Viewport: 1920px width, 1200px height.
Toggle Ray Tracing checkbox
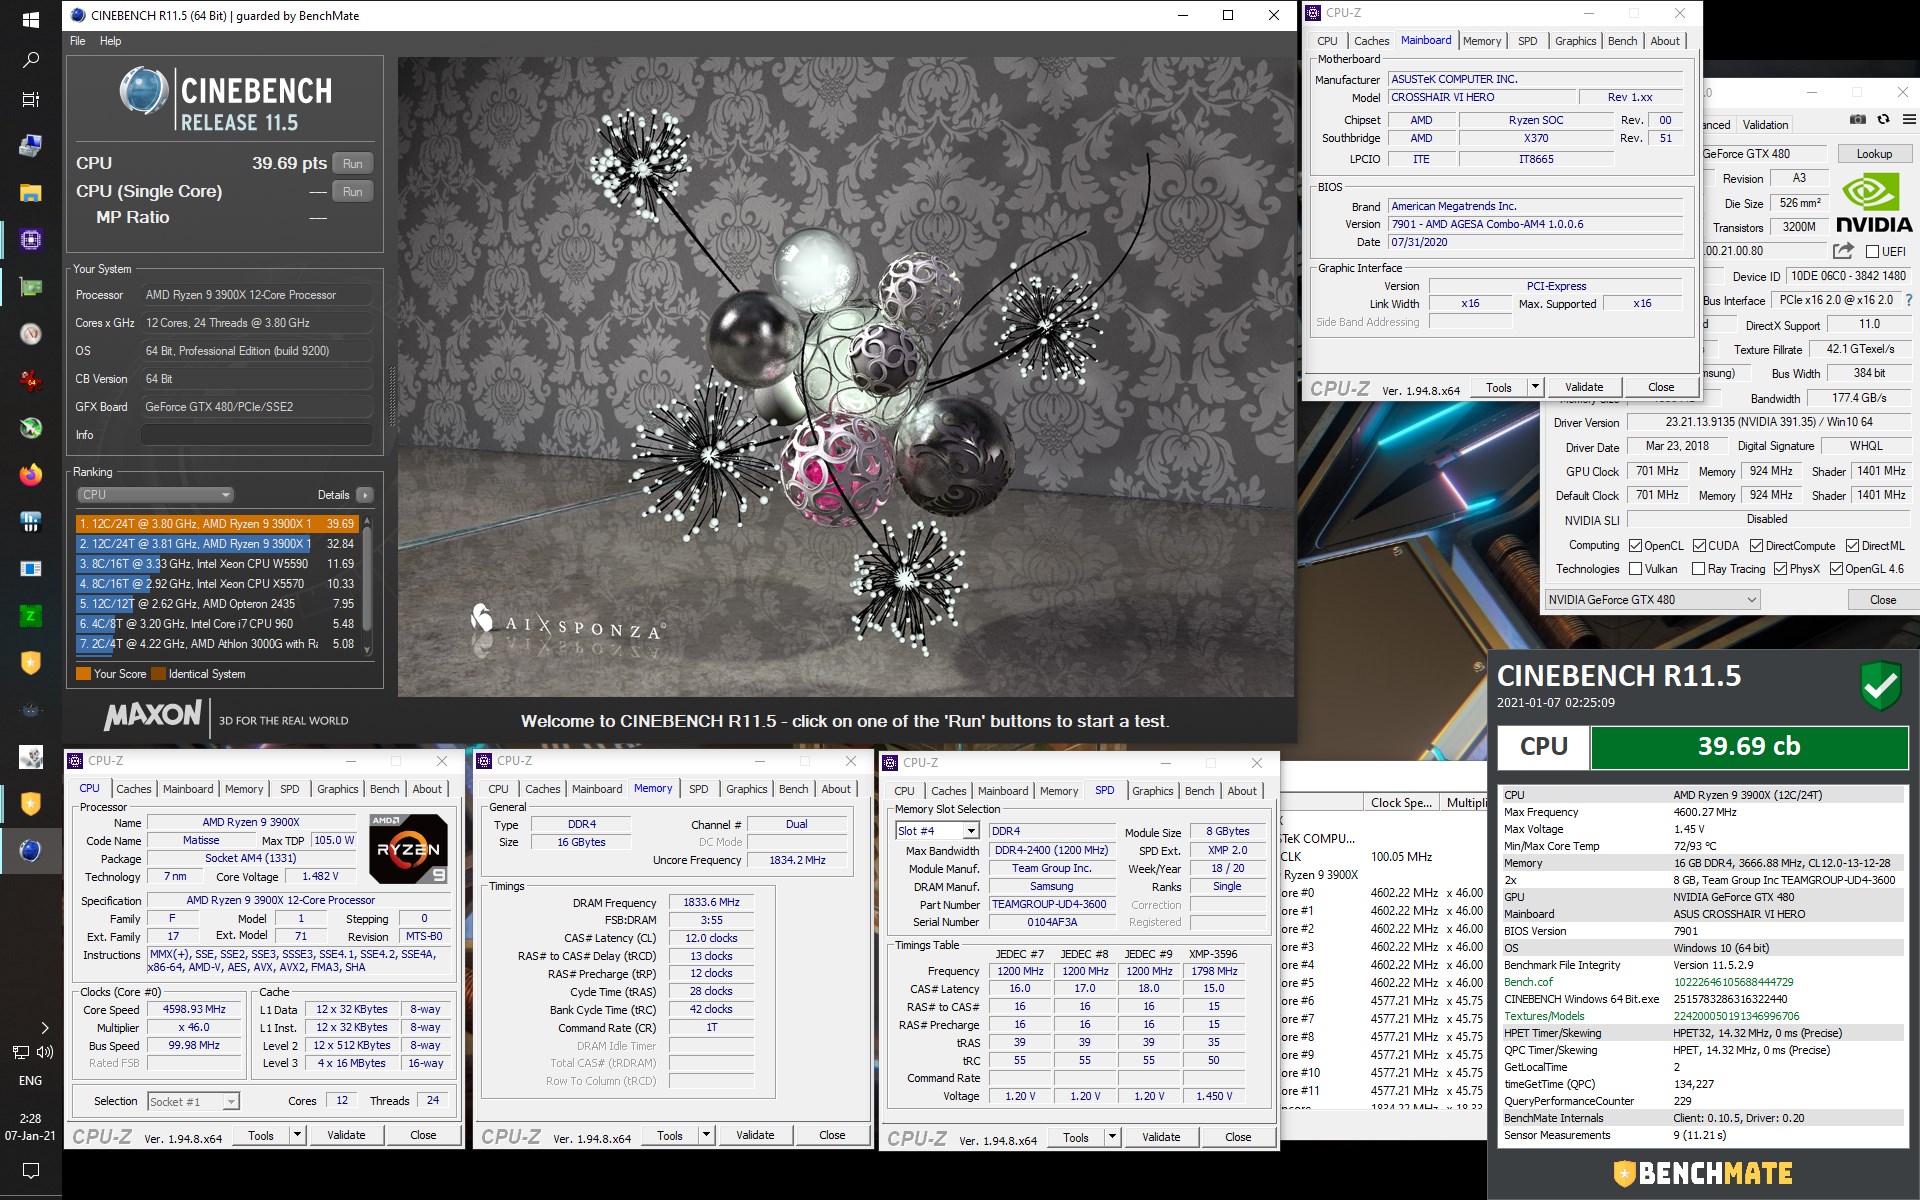1698,569
